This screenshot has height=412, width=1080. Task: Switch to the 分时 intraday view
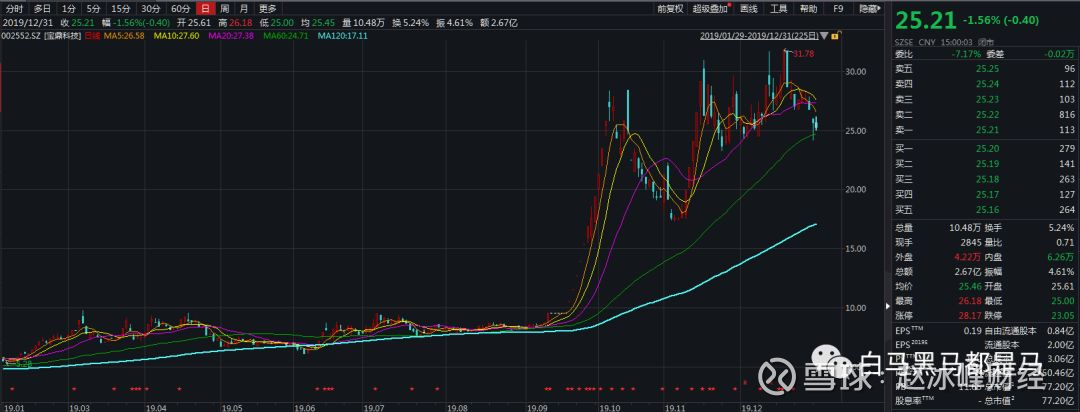click(x=14, y=9)
